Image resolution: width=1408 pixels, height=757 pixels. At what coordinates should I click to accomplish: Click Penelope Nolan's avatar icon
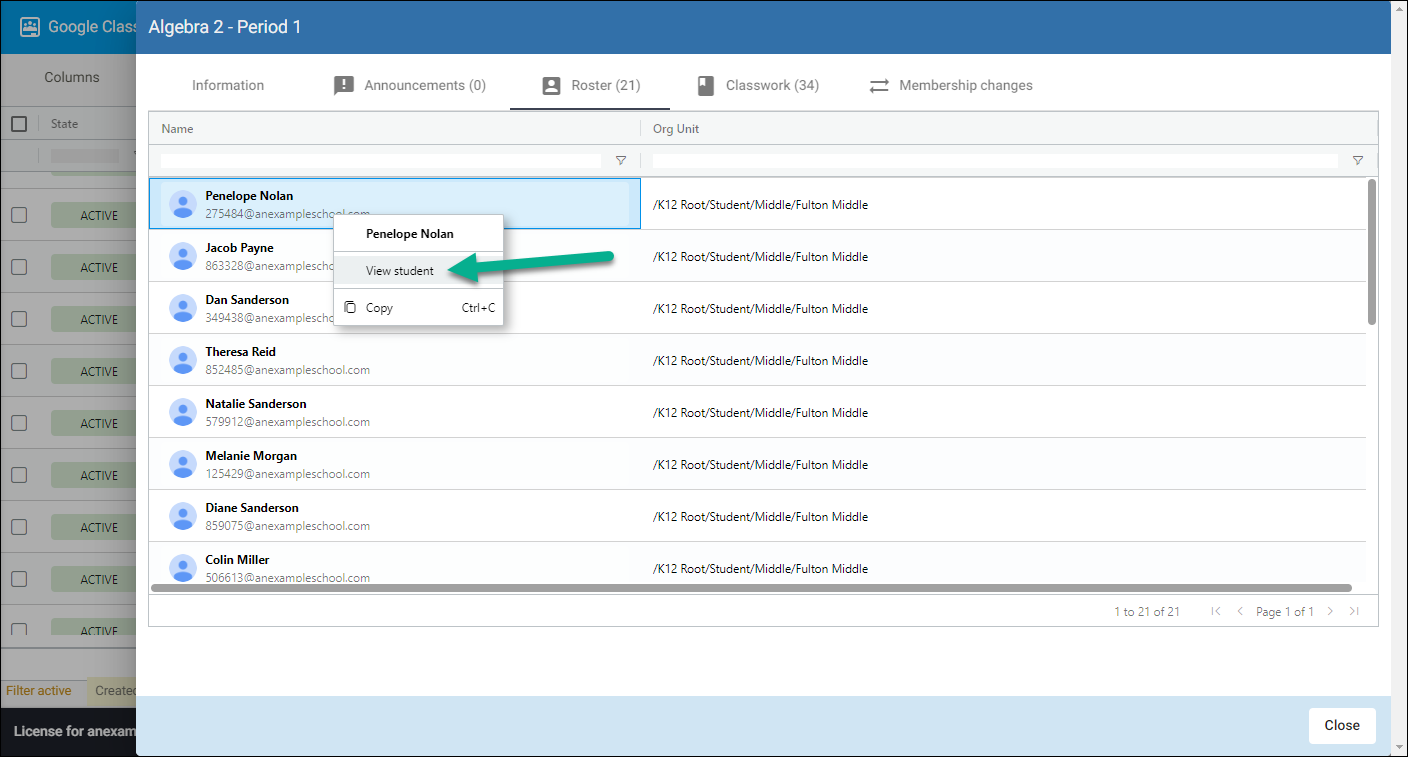182,204
